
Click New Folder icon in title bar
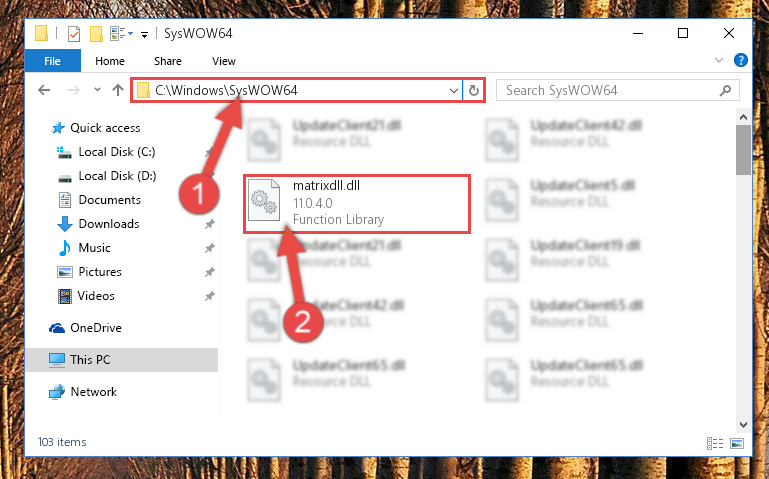point(96,34)
